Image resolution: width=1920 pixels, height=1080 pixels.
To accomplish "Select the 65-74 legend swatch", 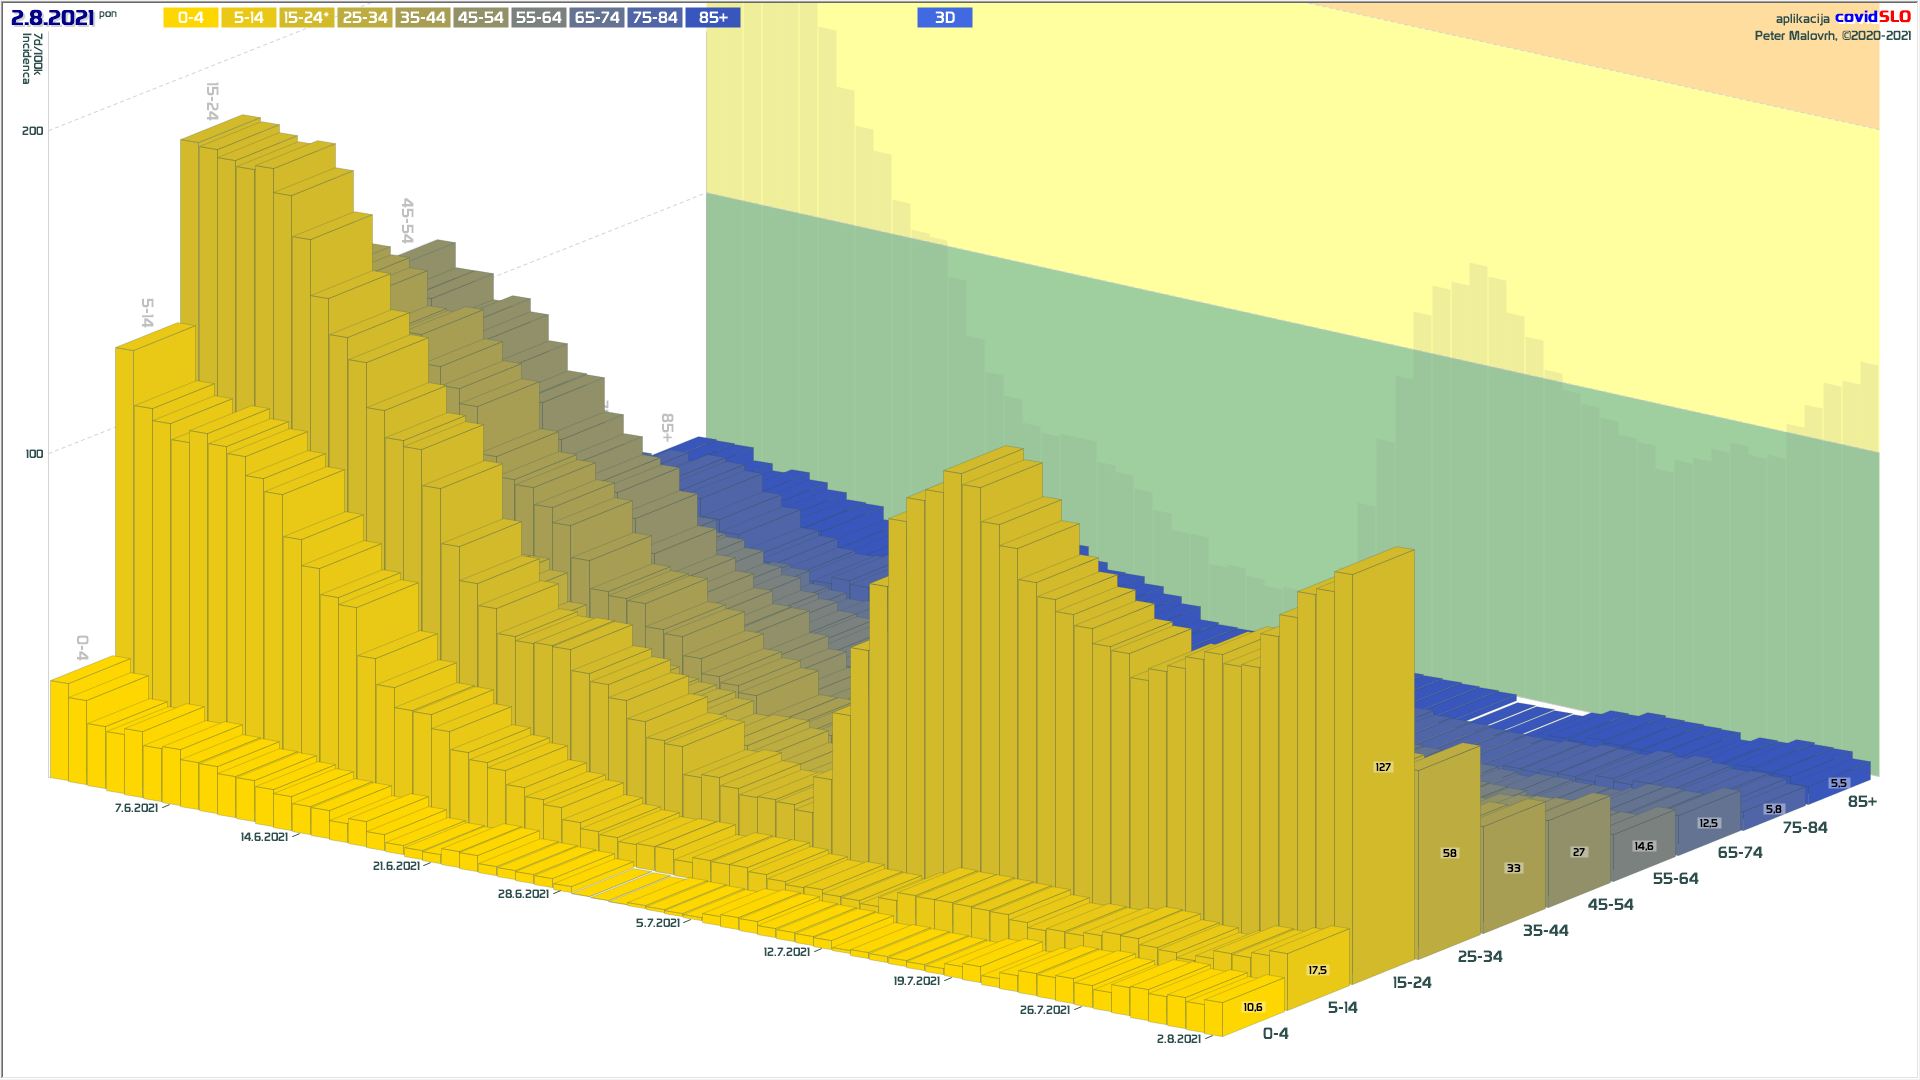I will pyautogui.click(x=597, y=18).
